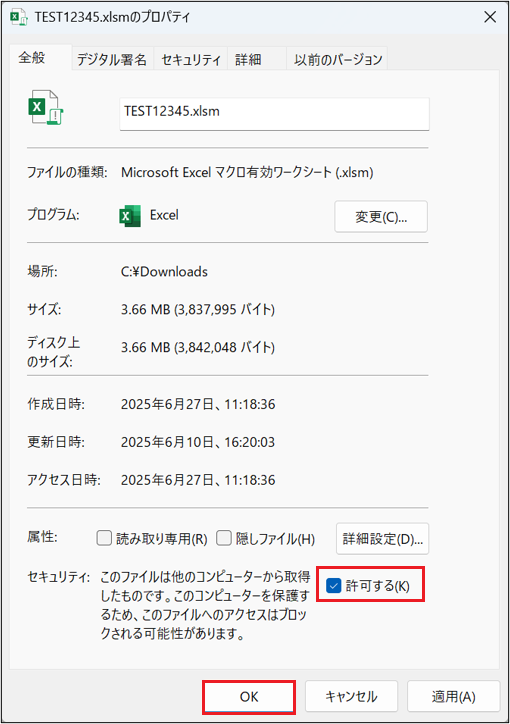The image size is (510, 724).
Task: Click the ファイルの種類: label
Action: click(x=67, y=172)
